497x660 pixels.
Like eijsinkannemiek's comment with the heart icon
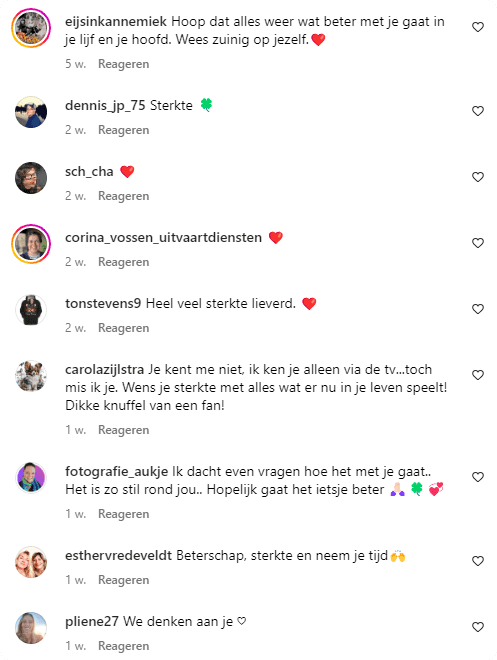pos(478,27)
